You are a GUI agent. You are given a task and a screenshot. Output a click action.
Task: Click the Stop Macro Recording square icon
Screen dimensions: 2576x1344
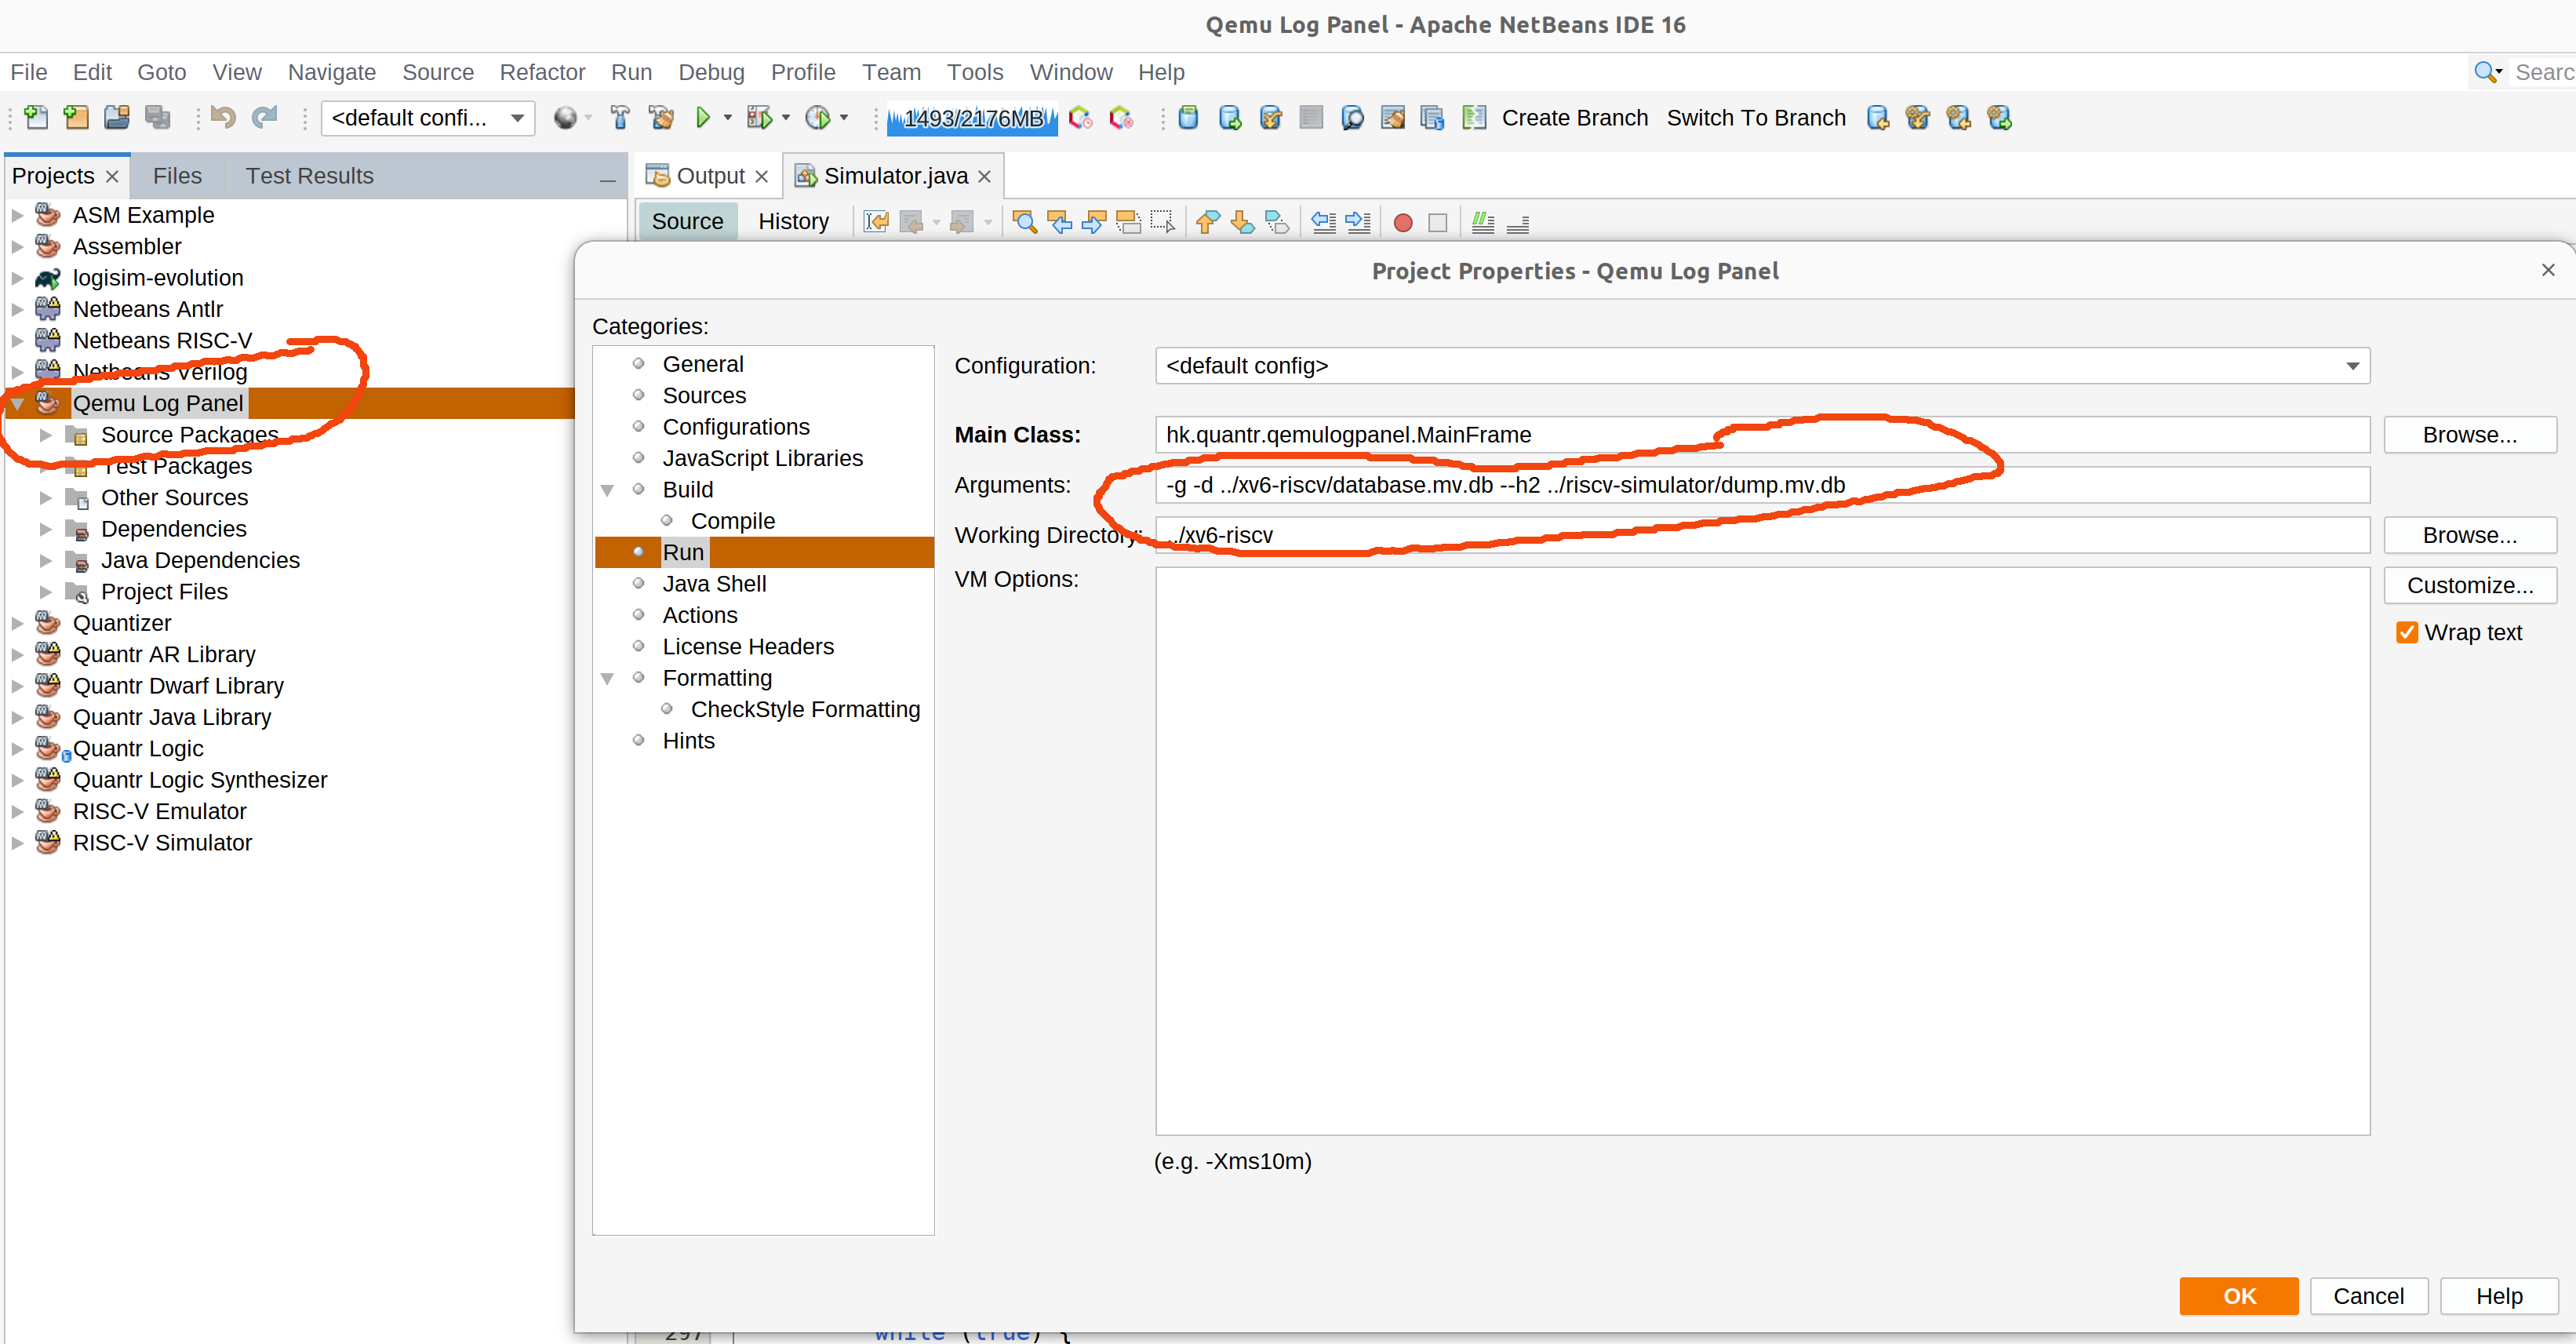tap(1438, 222)
